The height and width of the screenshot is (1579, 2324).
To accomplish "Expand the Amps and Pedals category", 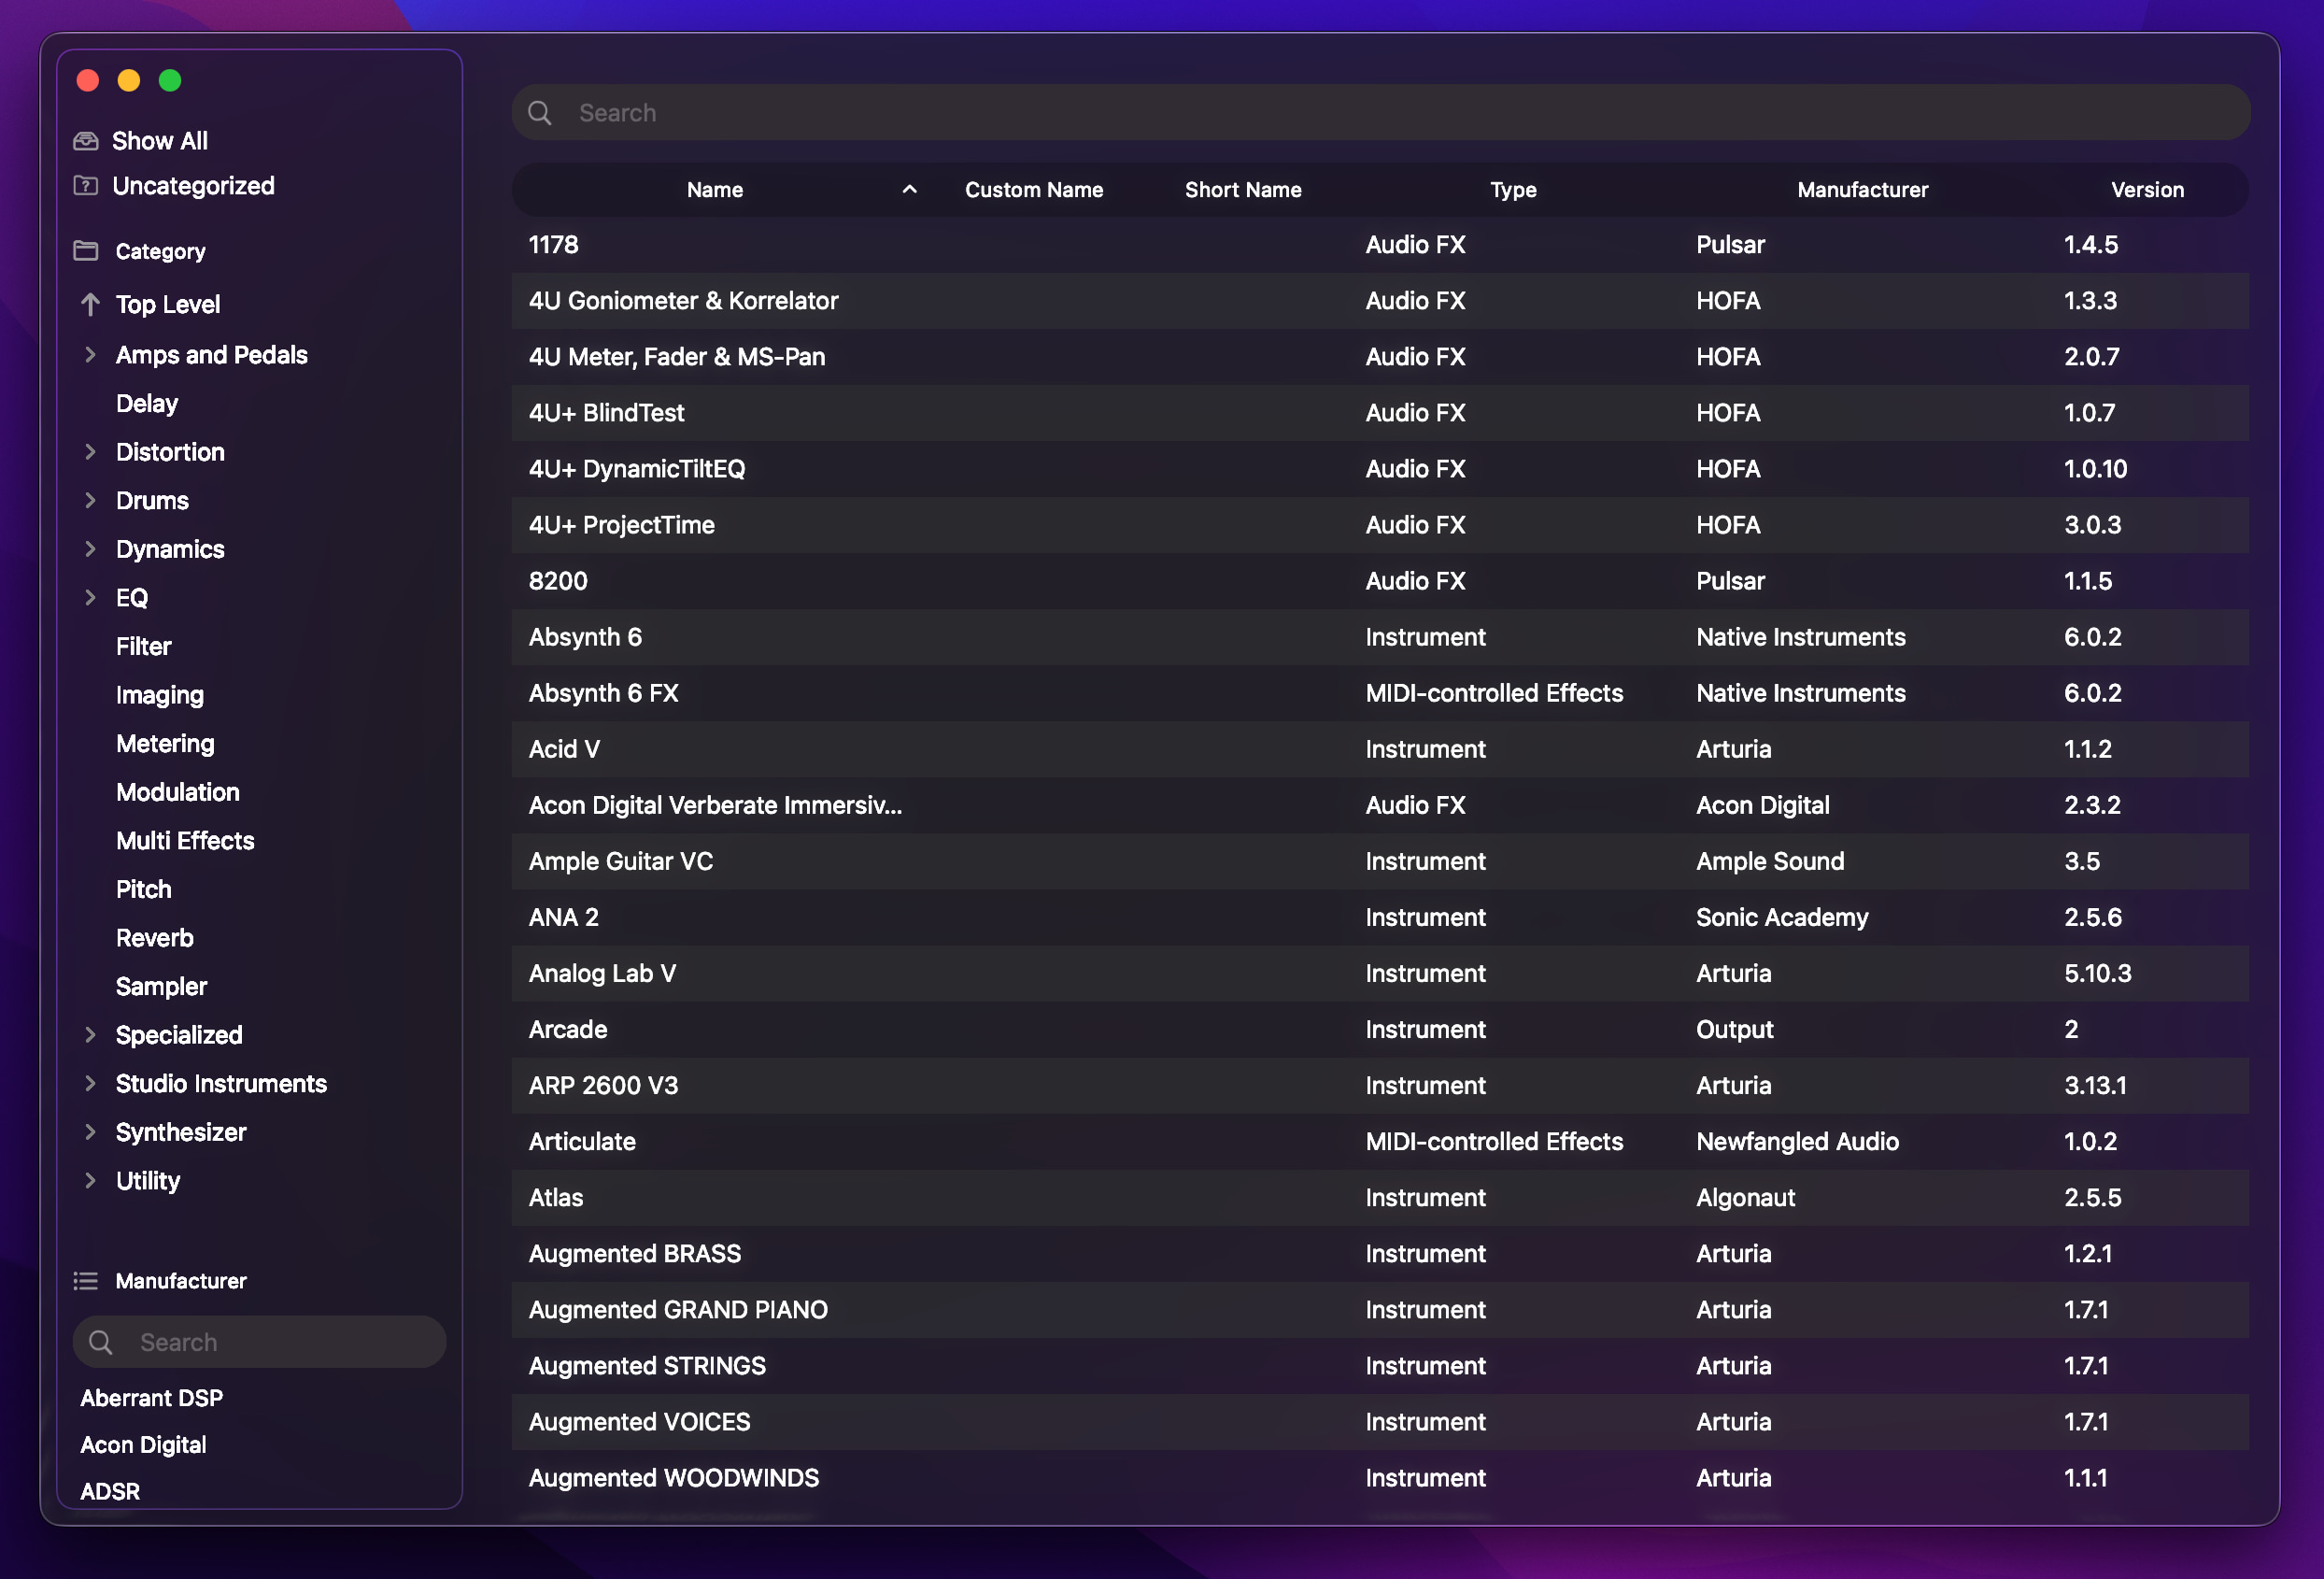I will pos(90,355).
